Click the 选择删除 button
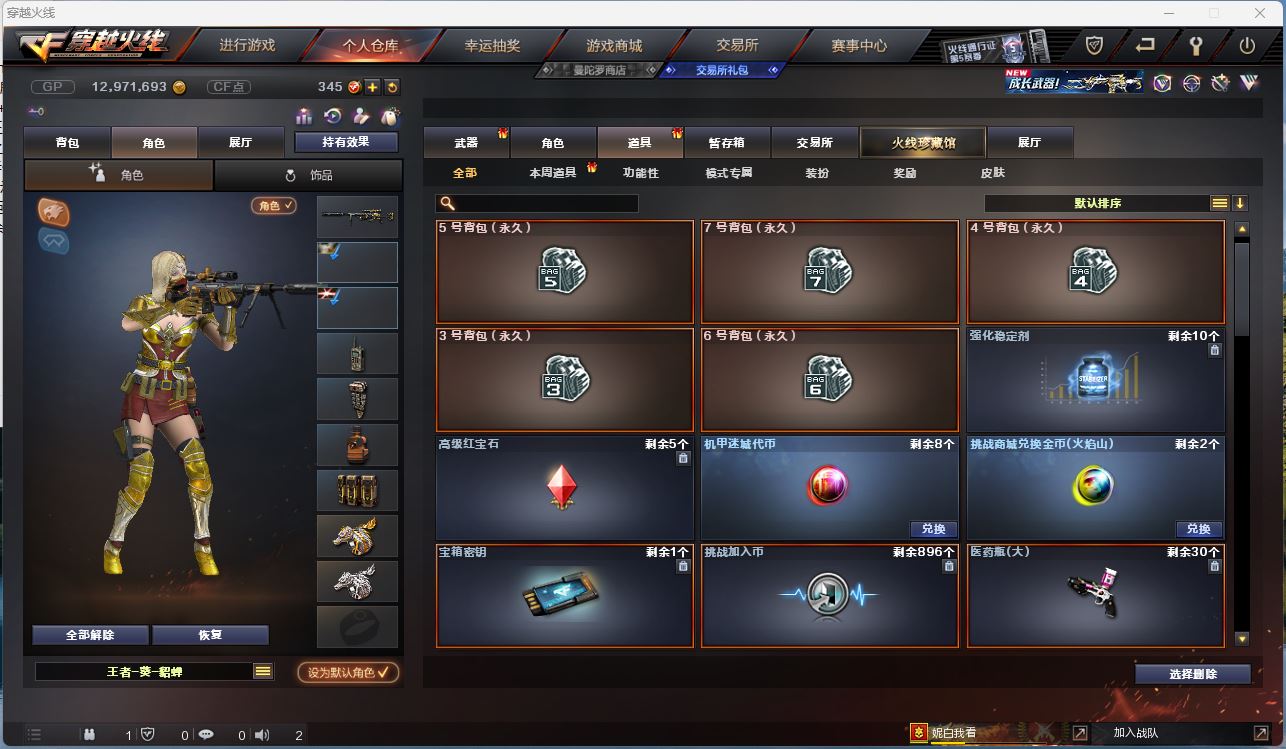This screenshot has width=1286, height=749. pos(1193,674)
